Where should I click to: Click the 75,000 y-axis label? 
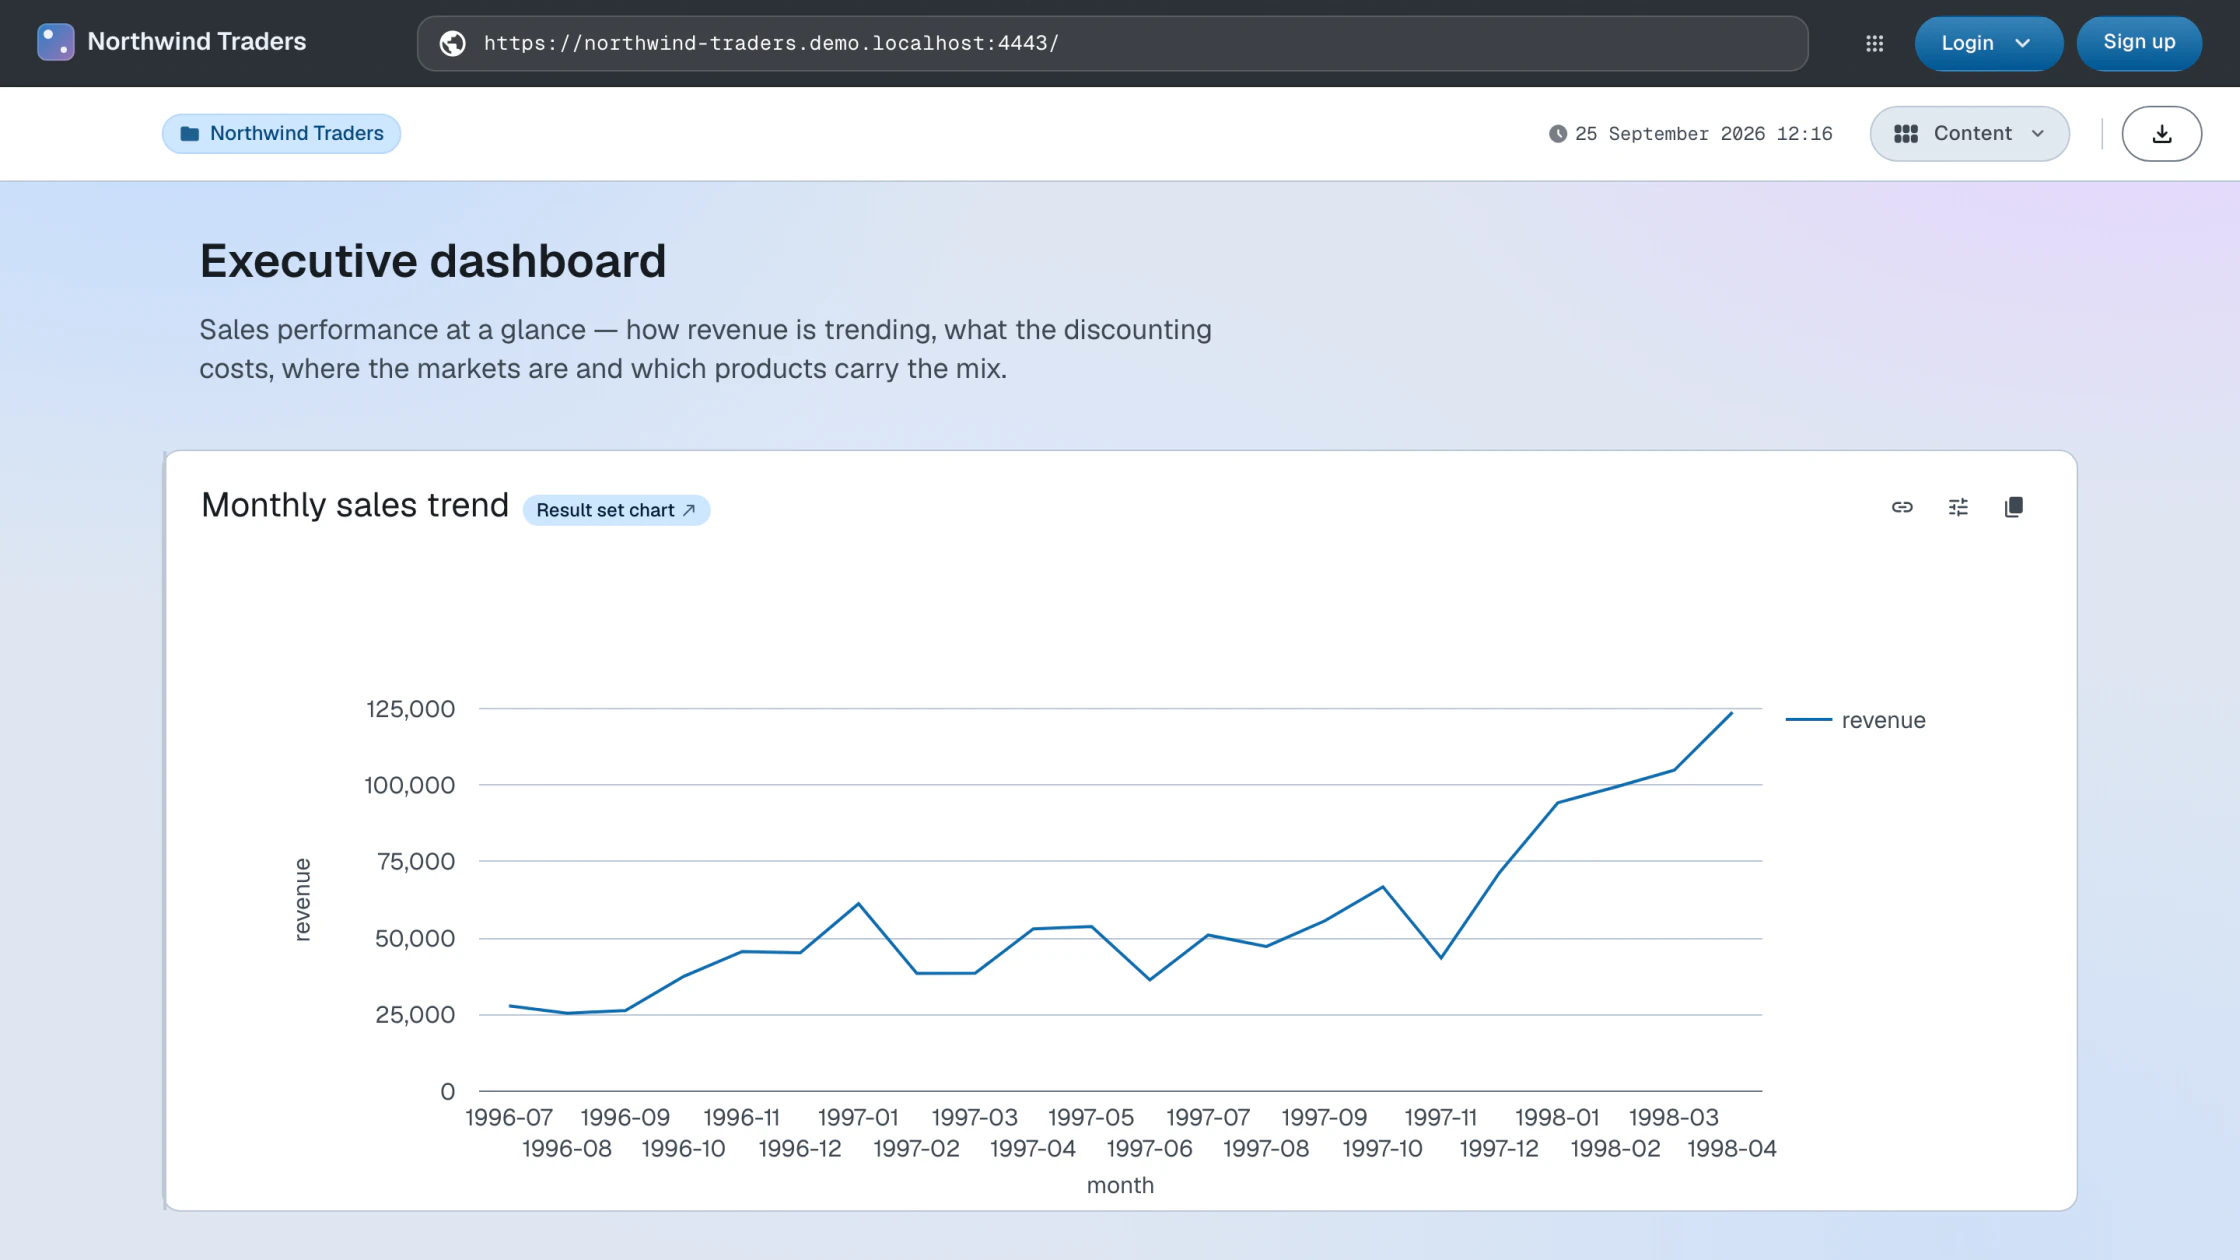point(415,861)
